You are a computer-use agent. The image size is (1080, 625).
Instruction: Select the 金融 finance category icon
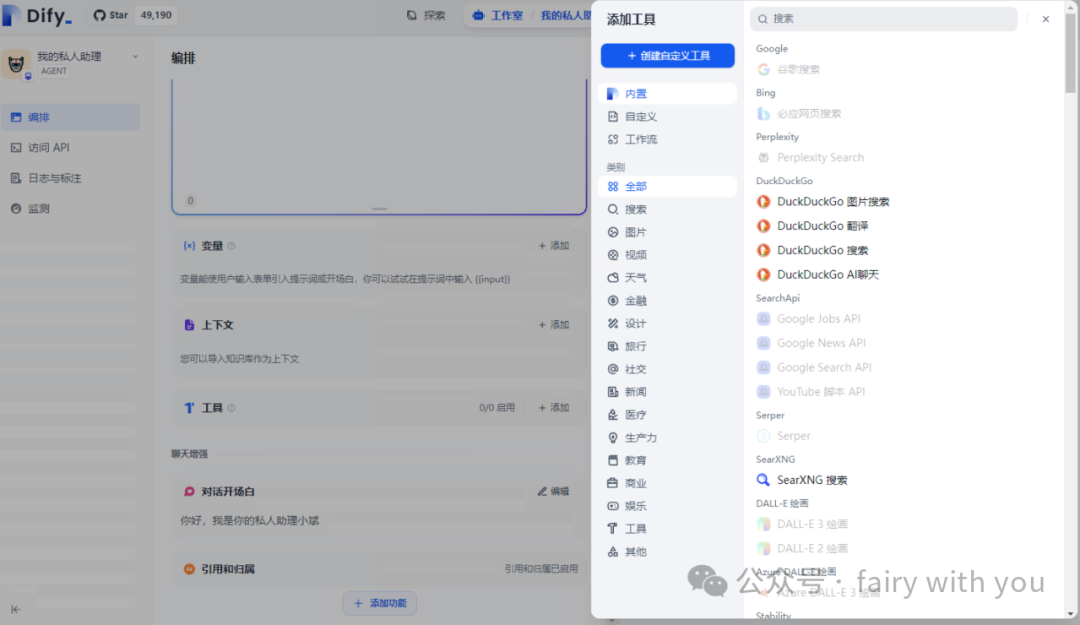(614, 301)
